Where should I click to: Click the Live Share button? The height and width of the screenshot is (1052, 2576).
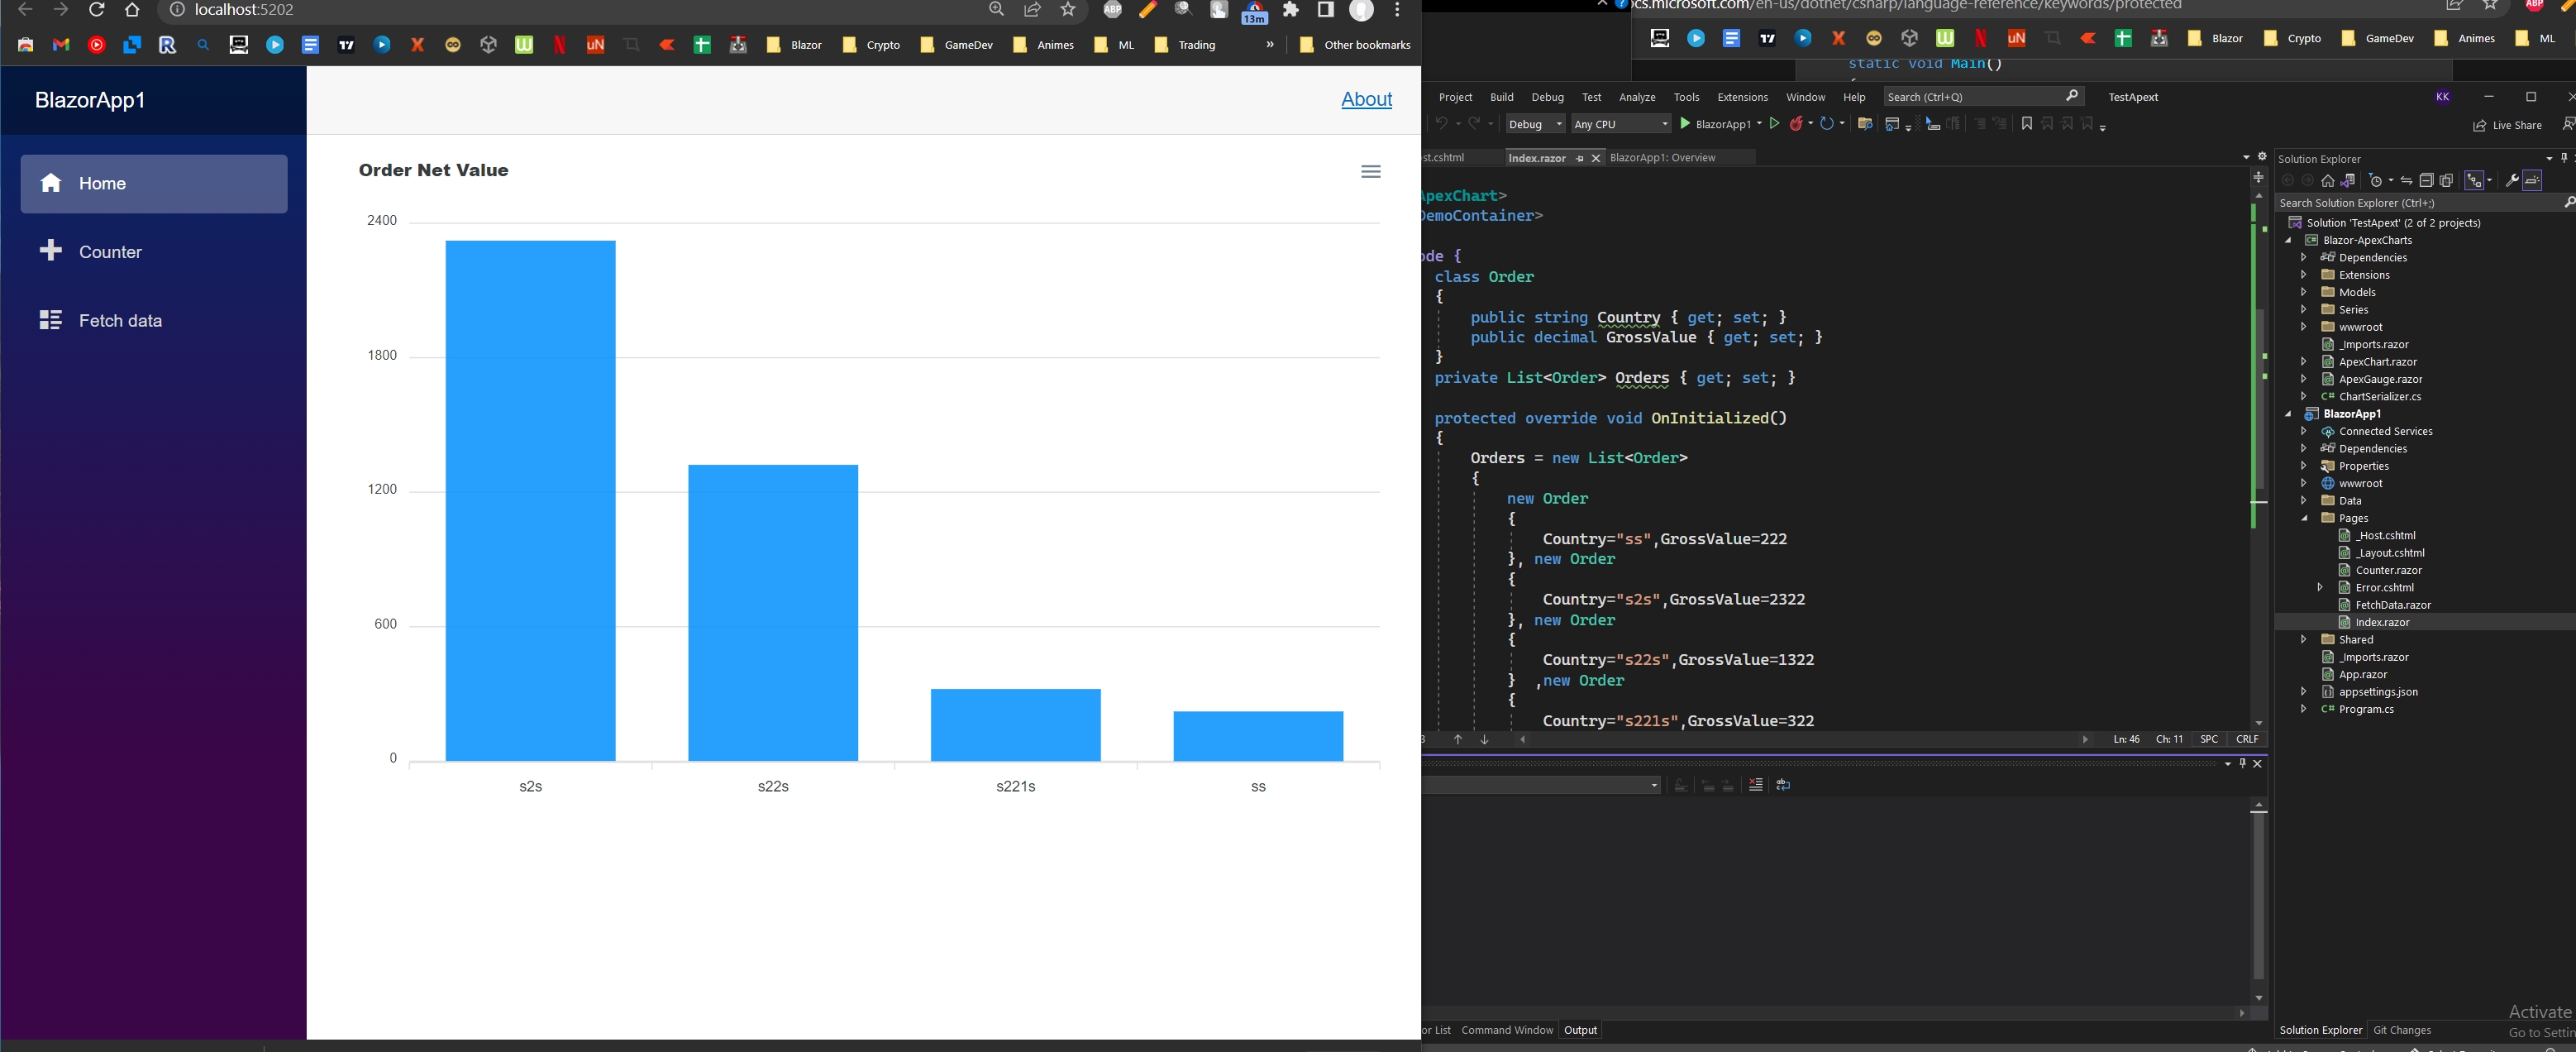coord(2507,125)
